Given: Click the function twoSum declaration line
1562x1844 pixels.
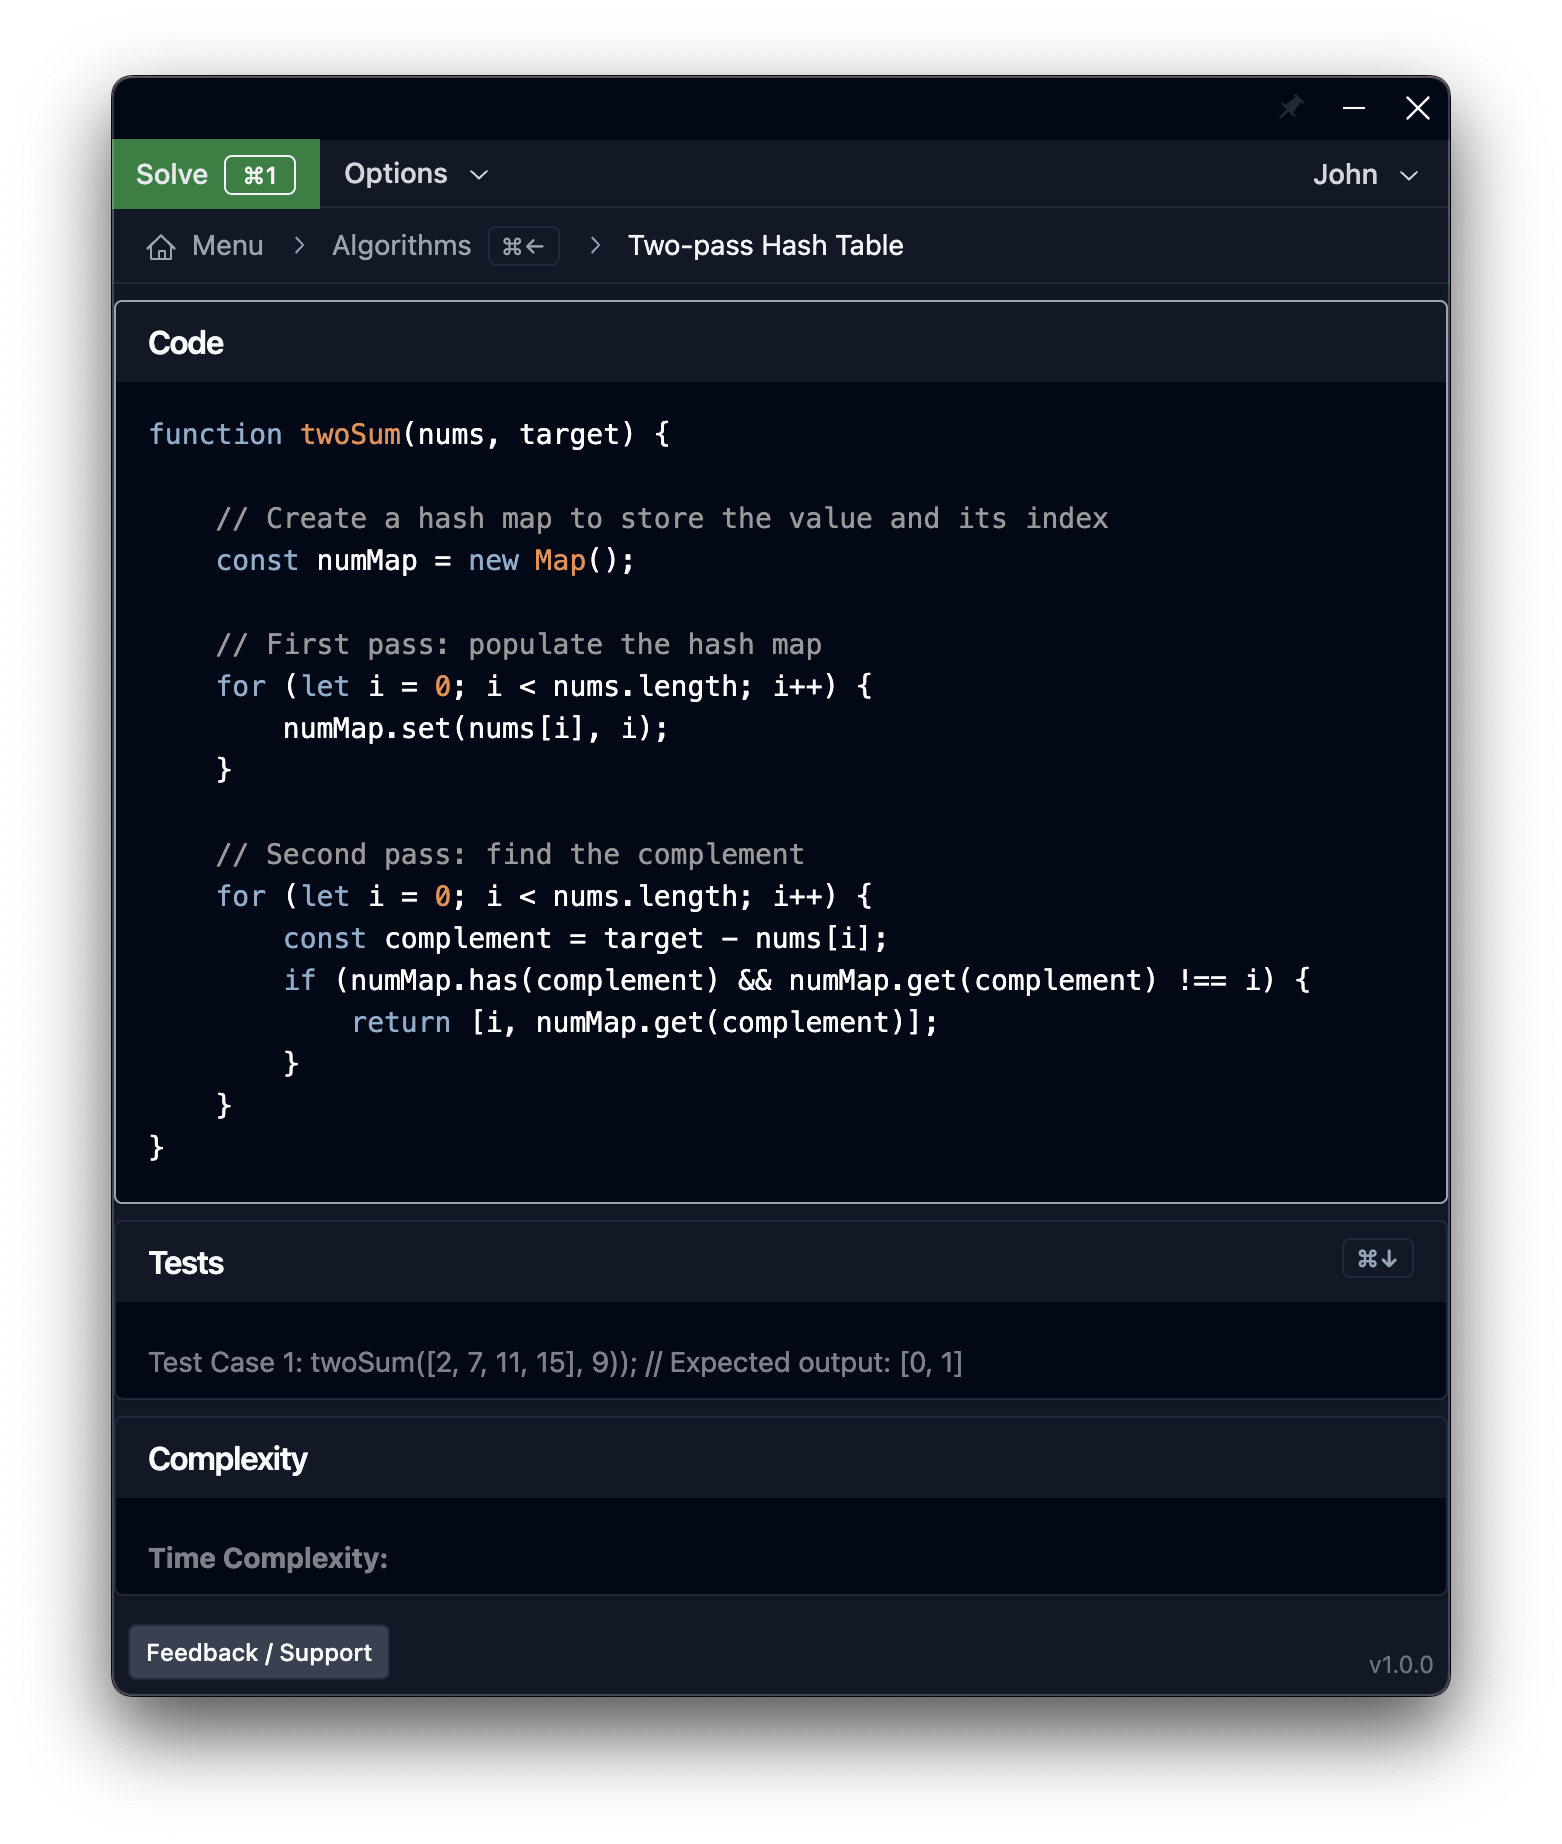Looking at the screenshot, I should point(409,434).
